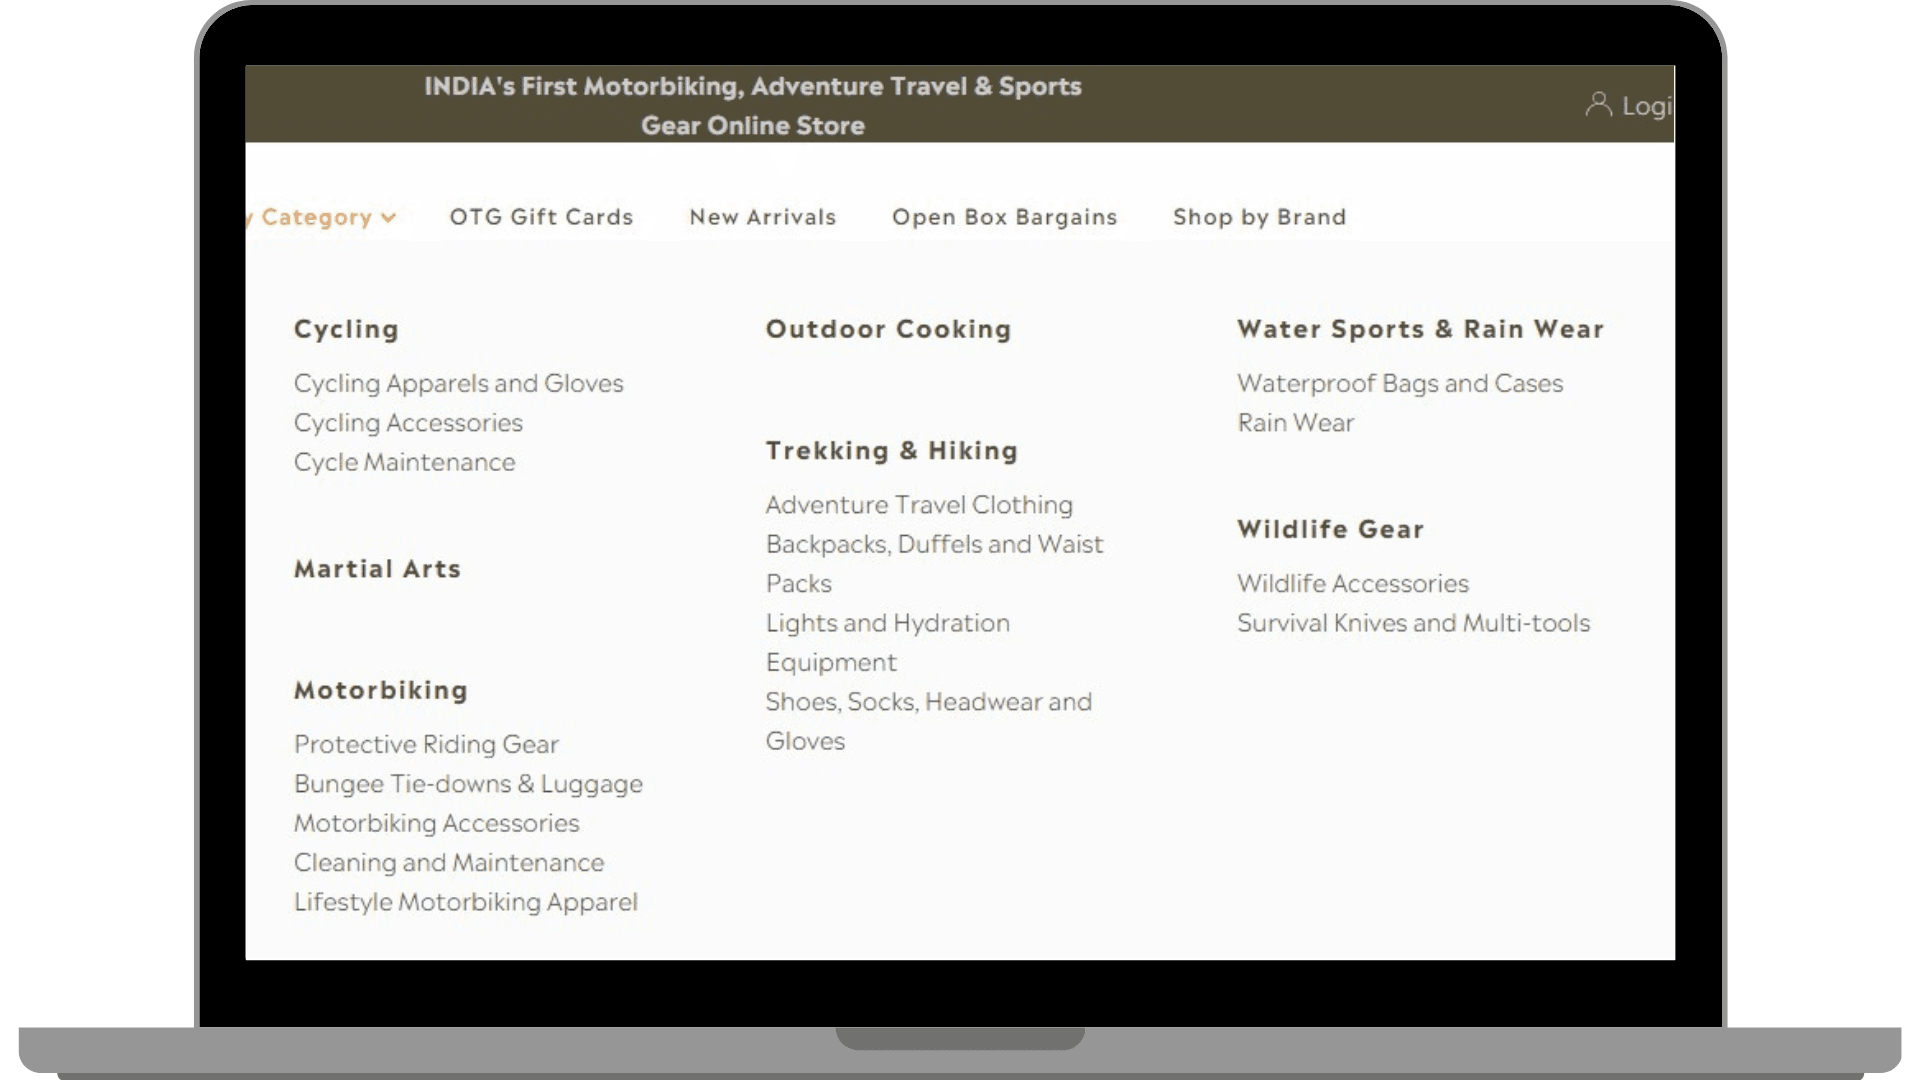Open OTG Gift Cards page
This screenshot has height=1080, width=1920.
pos(541,217)
